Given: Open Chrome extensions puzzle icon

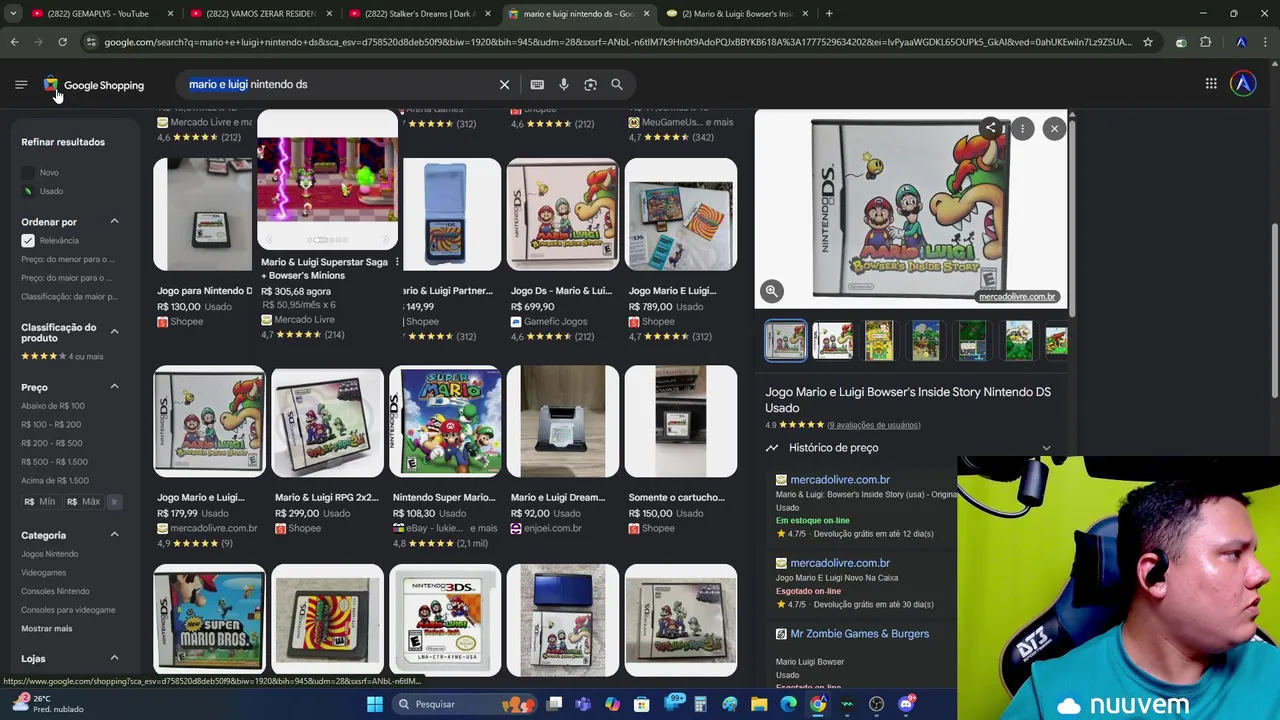Looking at the screenshot, I should point(1205,42).
